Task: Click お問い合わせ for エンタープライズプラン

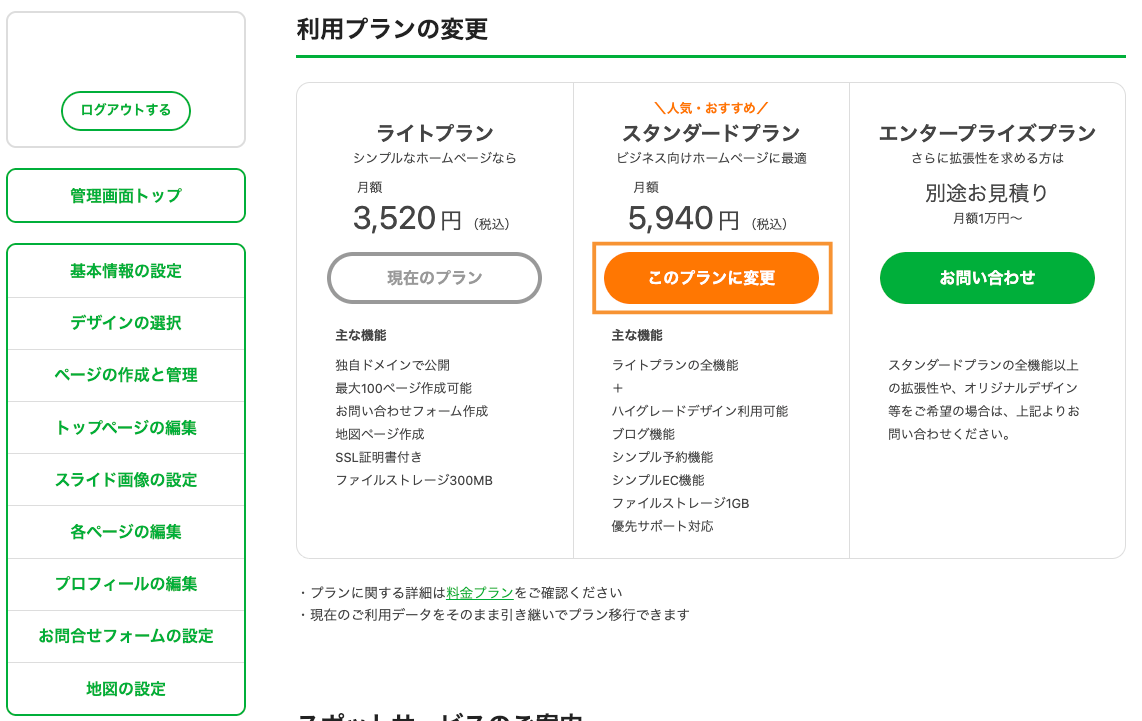Action: click(986, 278)
